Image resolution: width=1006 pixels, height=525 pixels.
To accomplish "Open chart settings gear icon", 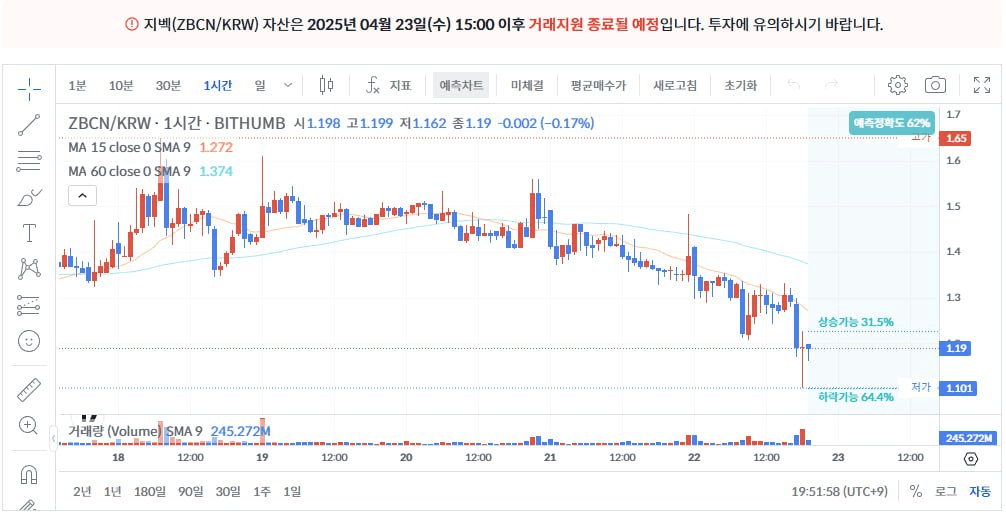I will 897,85.
